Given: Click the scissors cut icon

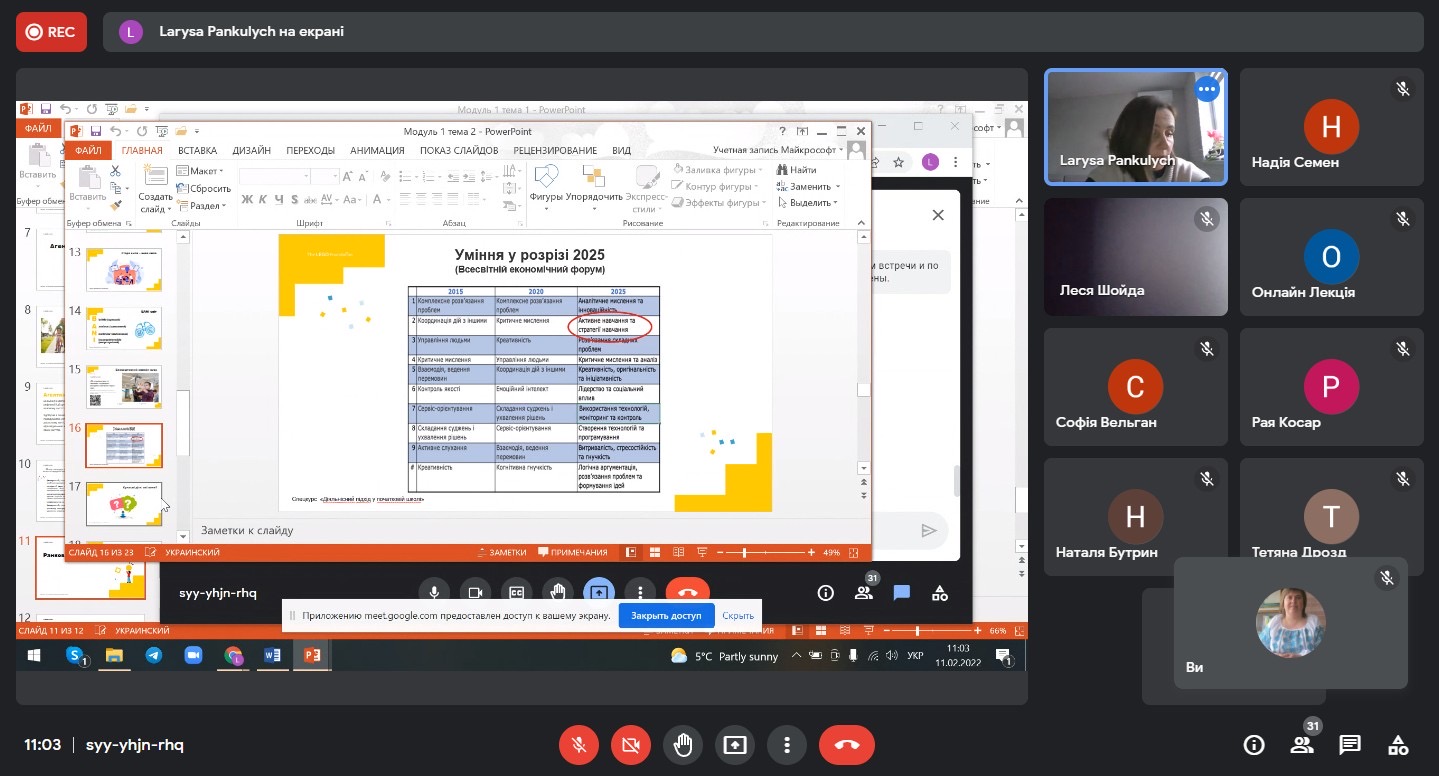Looking at the screenshot, I should 115,171.
